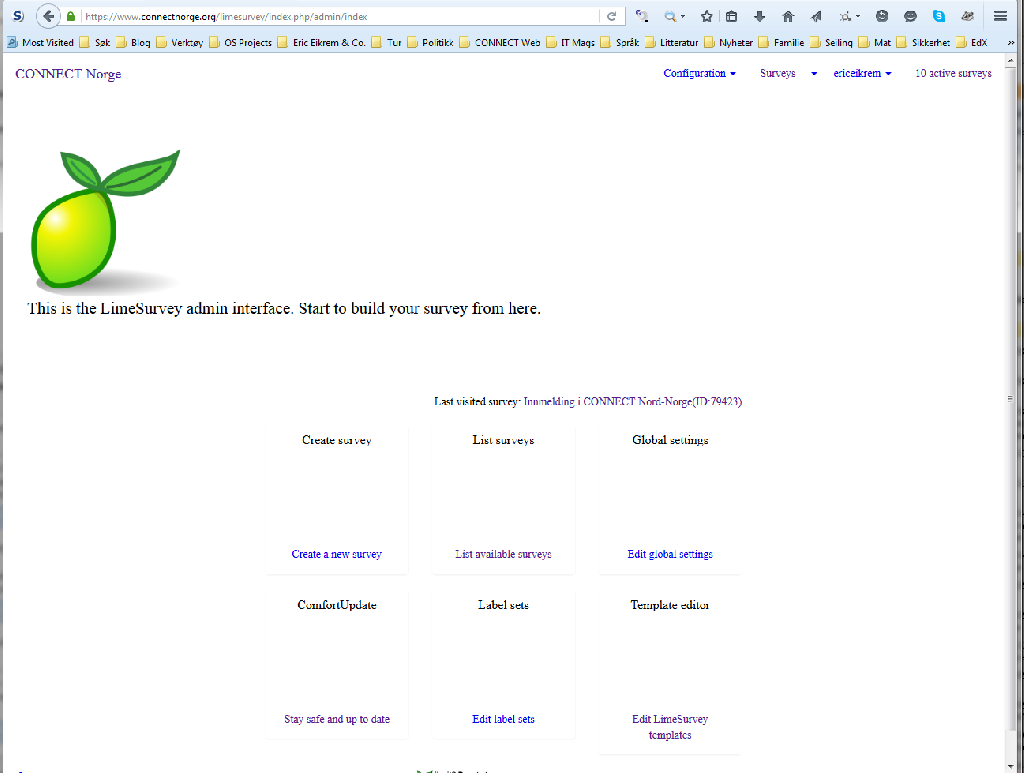The width and height of the screenshot is (1024, 773).
Task: Click the chat bubble toolbar icon
Action: click(910, 16)
